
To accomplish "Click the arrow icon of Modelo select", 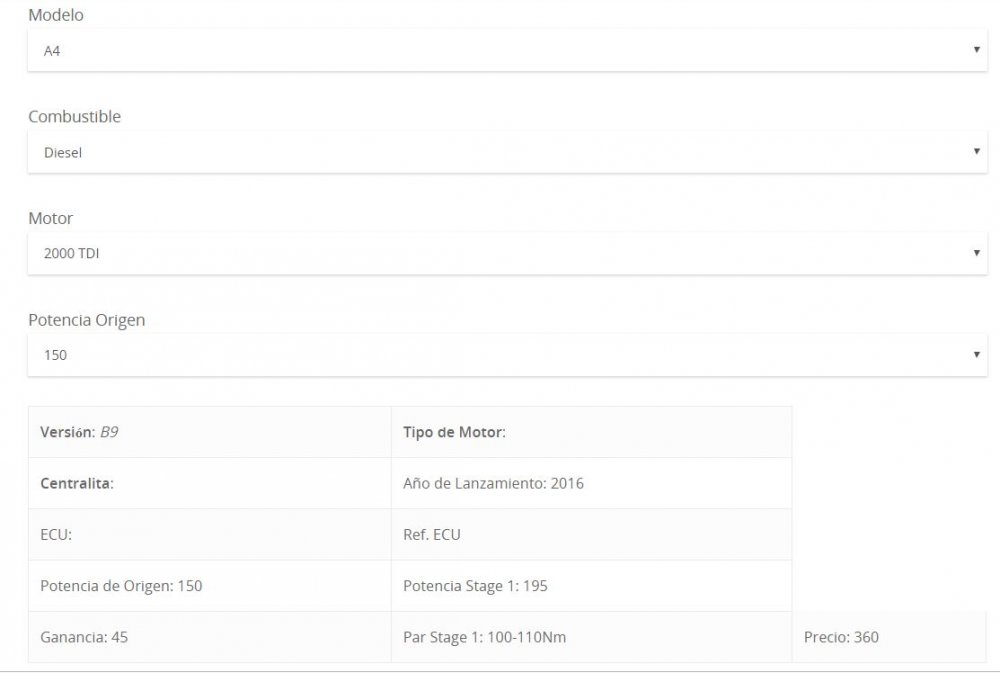I will click(976, 50).
